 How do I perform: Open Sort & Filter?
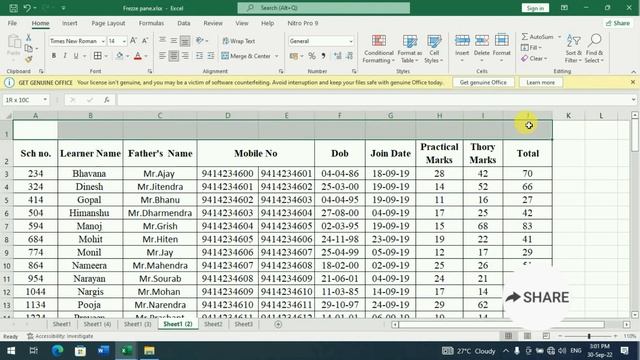pos(573,49)
